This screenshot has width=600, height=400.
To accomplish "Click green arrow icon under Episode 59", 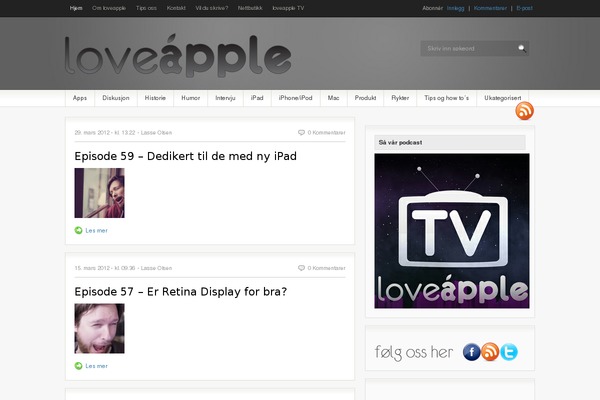I will point(78,230).
